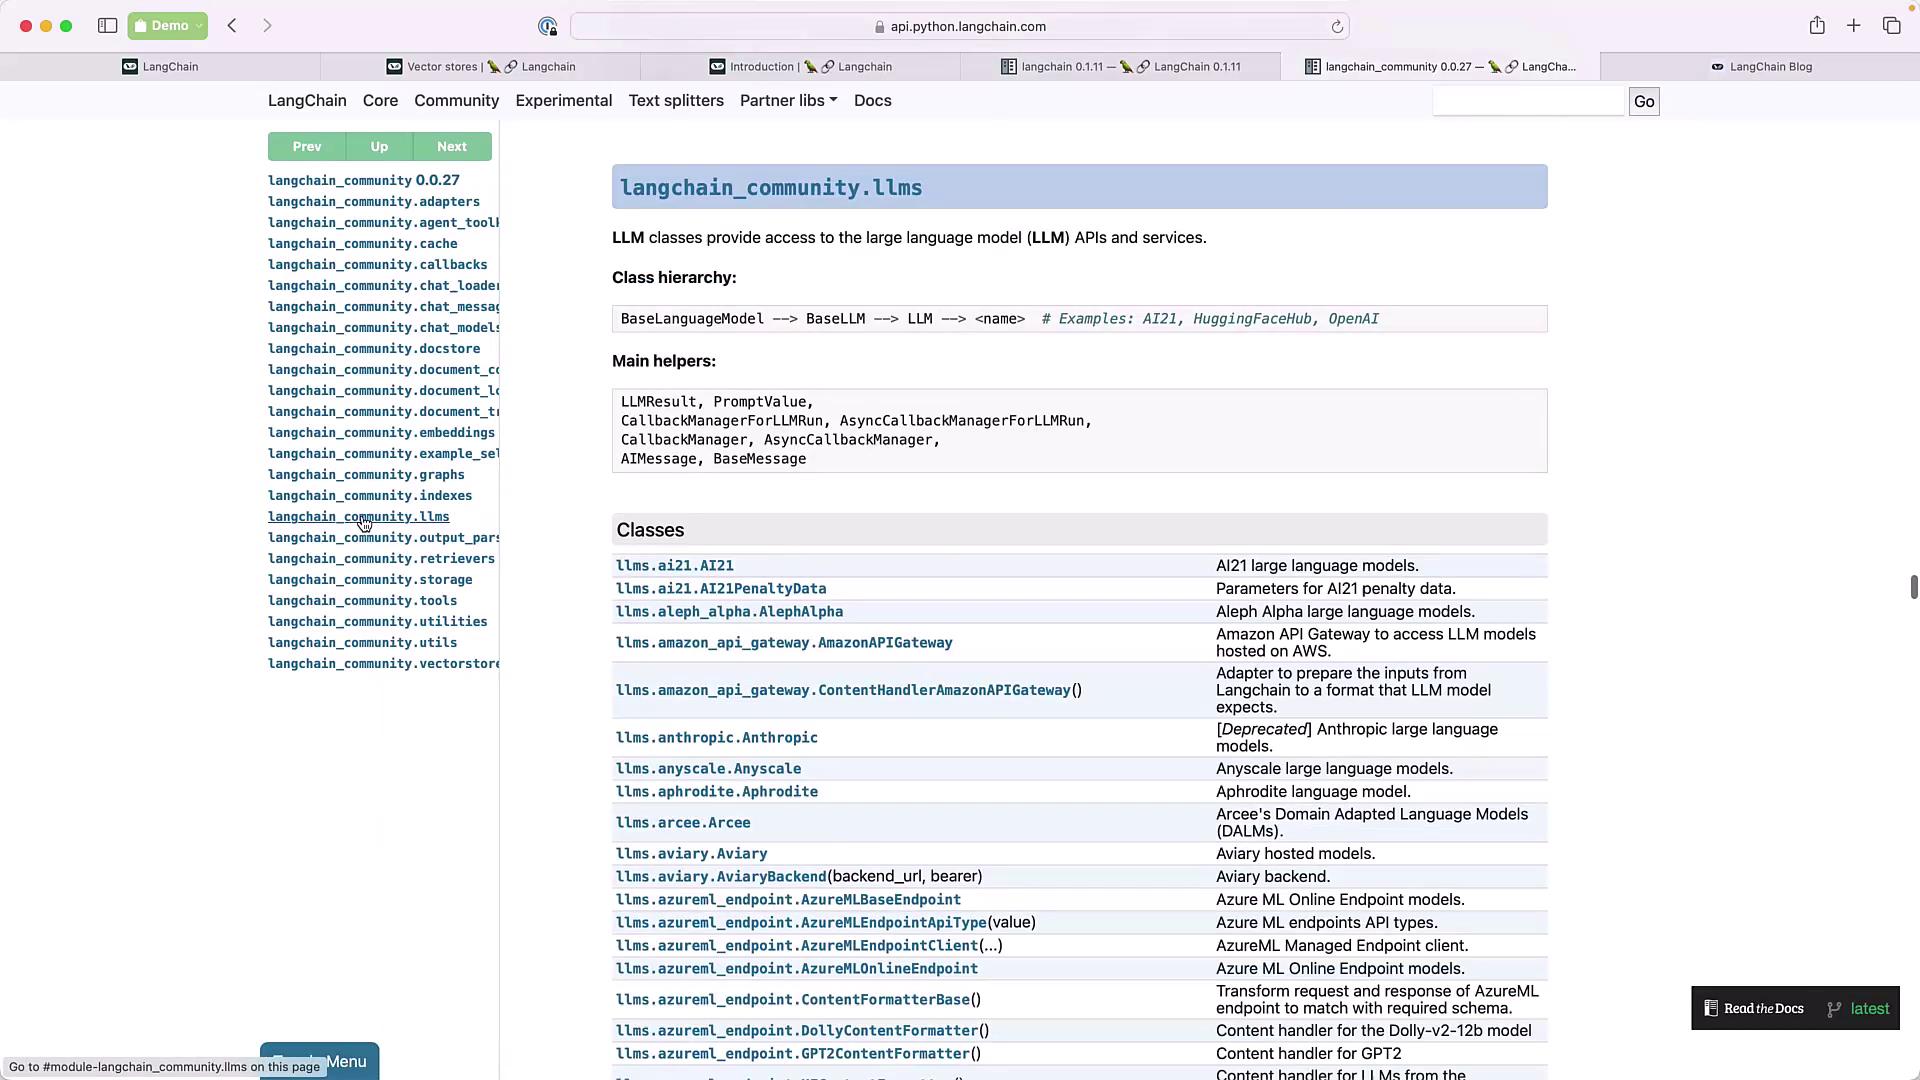Open the Experimental nav menu item

(563, 101)
